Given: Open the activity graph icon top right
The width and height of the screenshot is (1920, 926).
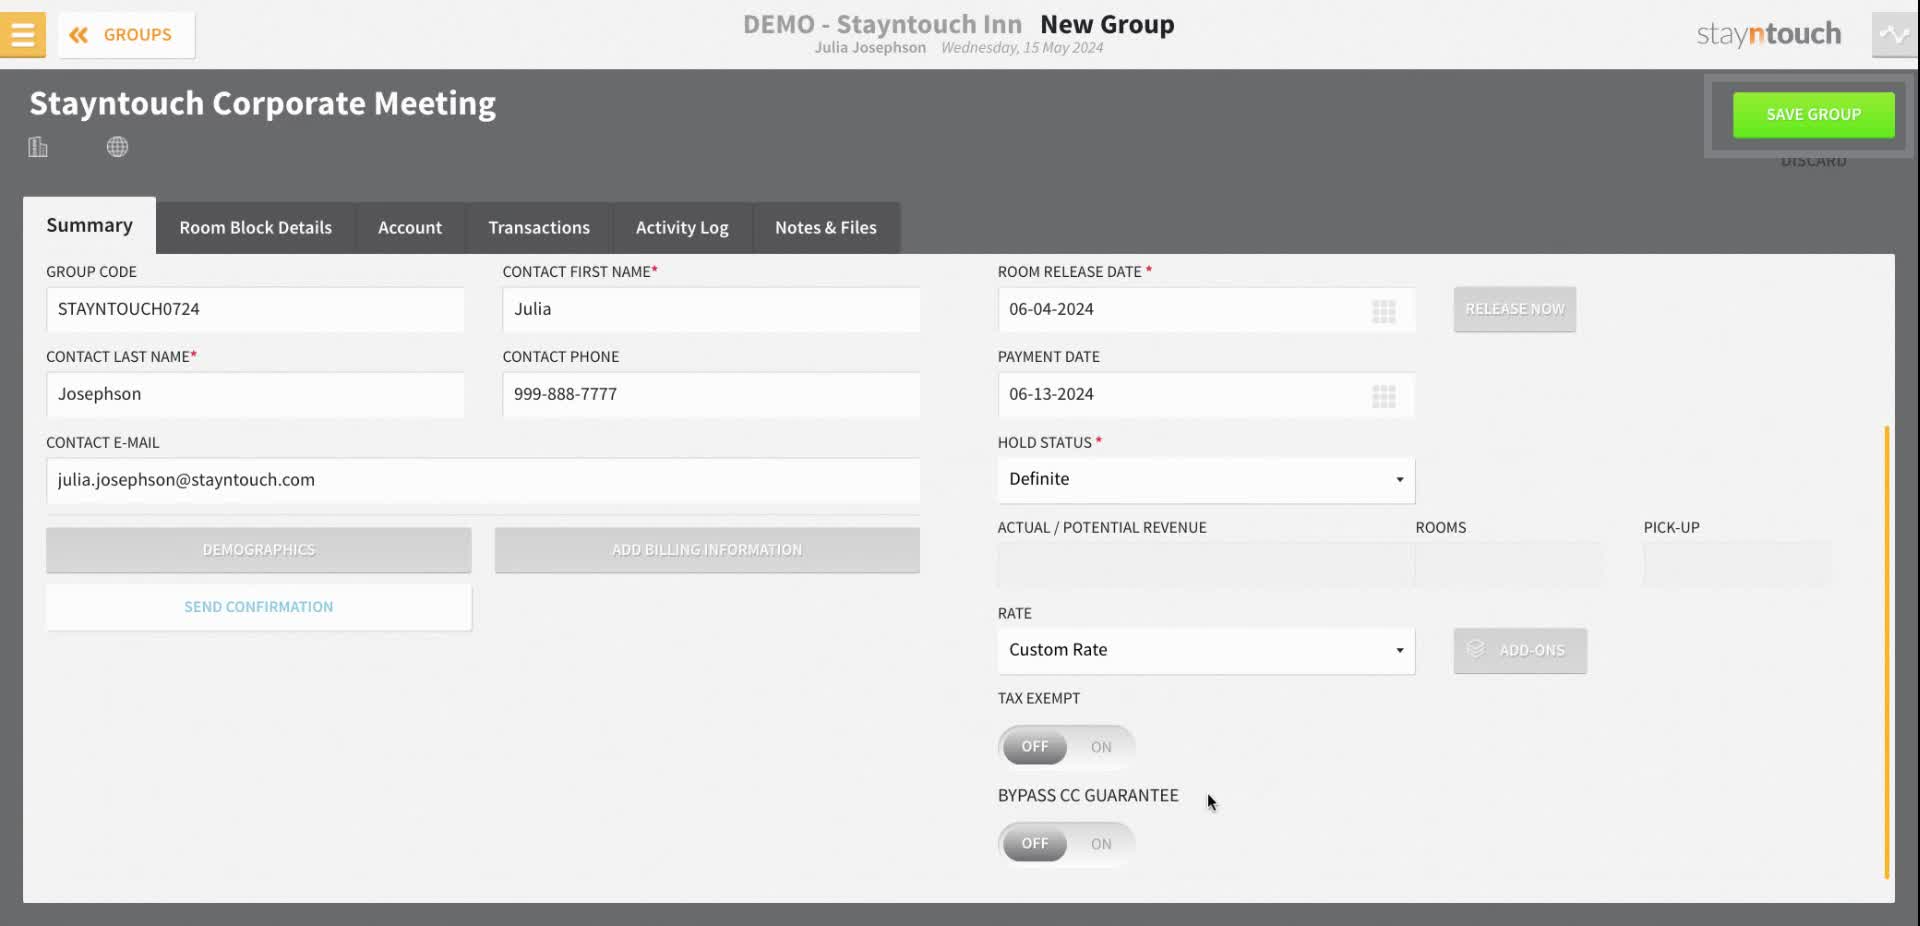Looking at the screenshot, I should [1894, 34].
